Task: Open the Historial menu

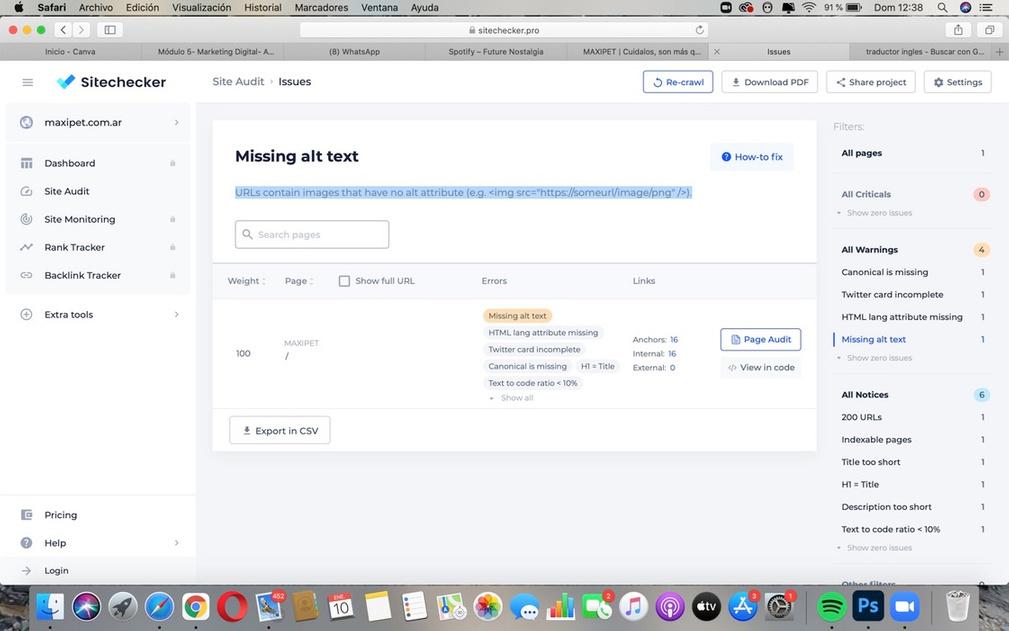Action: click(263, 8)
